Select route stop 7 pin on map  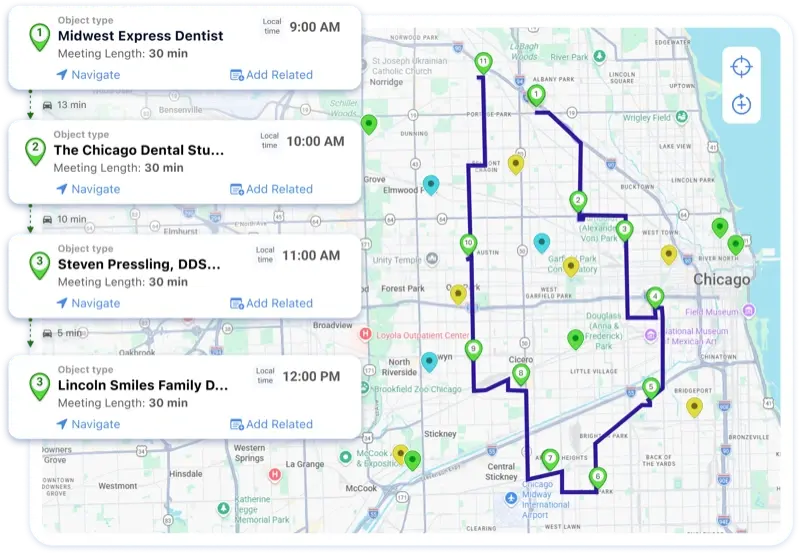549,459
